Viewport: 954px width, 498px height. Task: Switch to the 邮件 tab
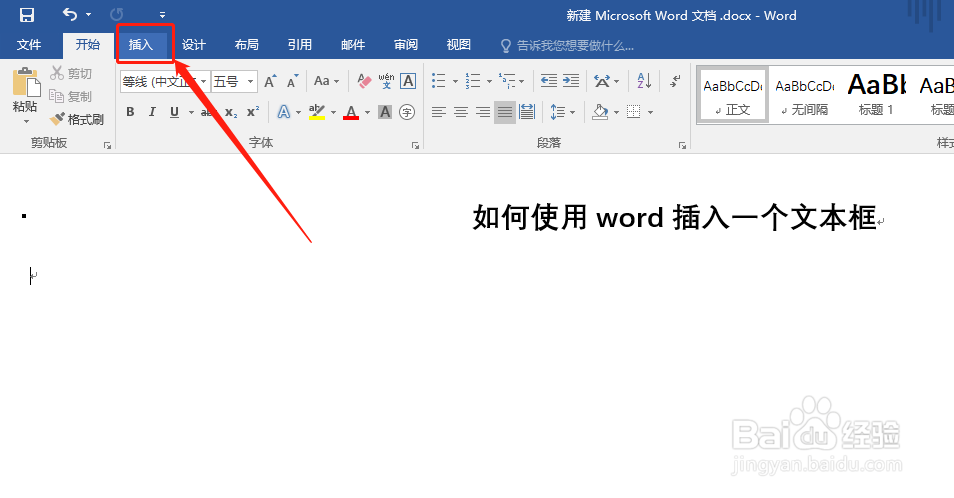coord(353,45)
